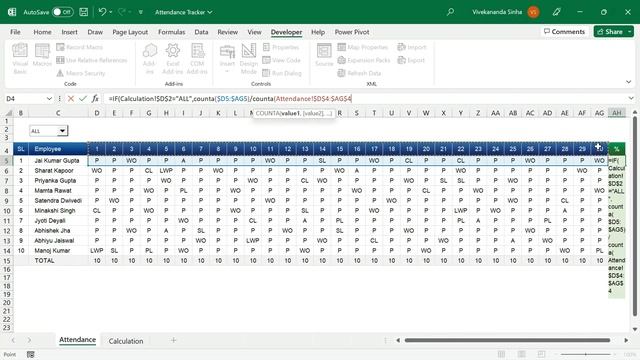Select the Attendance sheet tab
The height and width of the screenshot is (360, 640).
pyautogui.click(x=78, y=340)
